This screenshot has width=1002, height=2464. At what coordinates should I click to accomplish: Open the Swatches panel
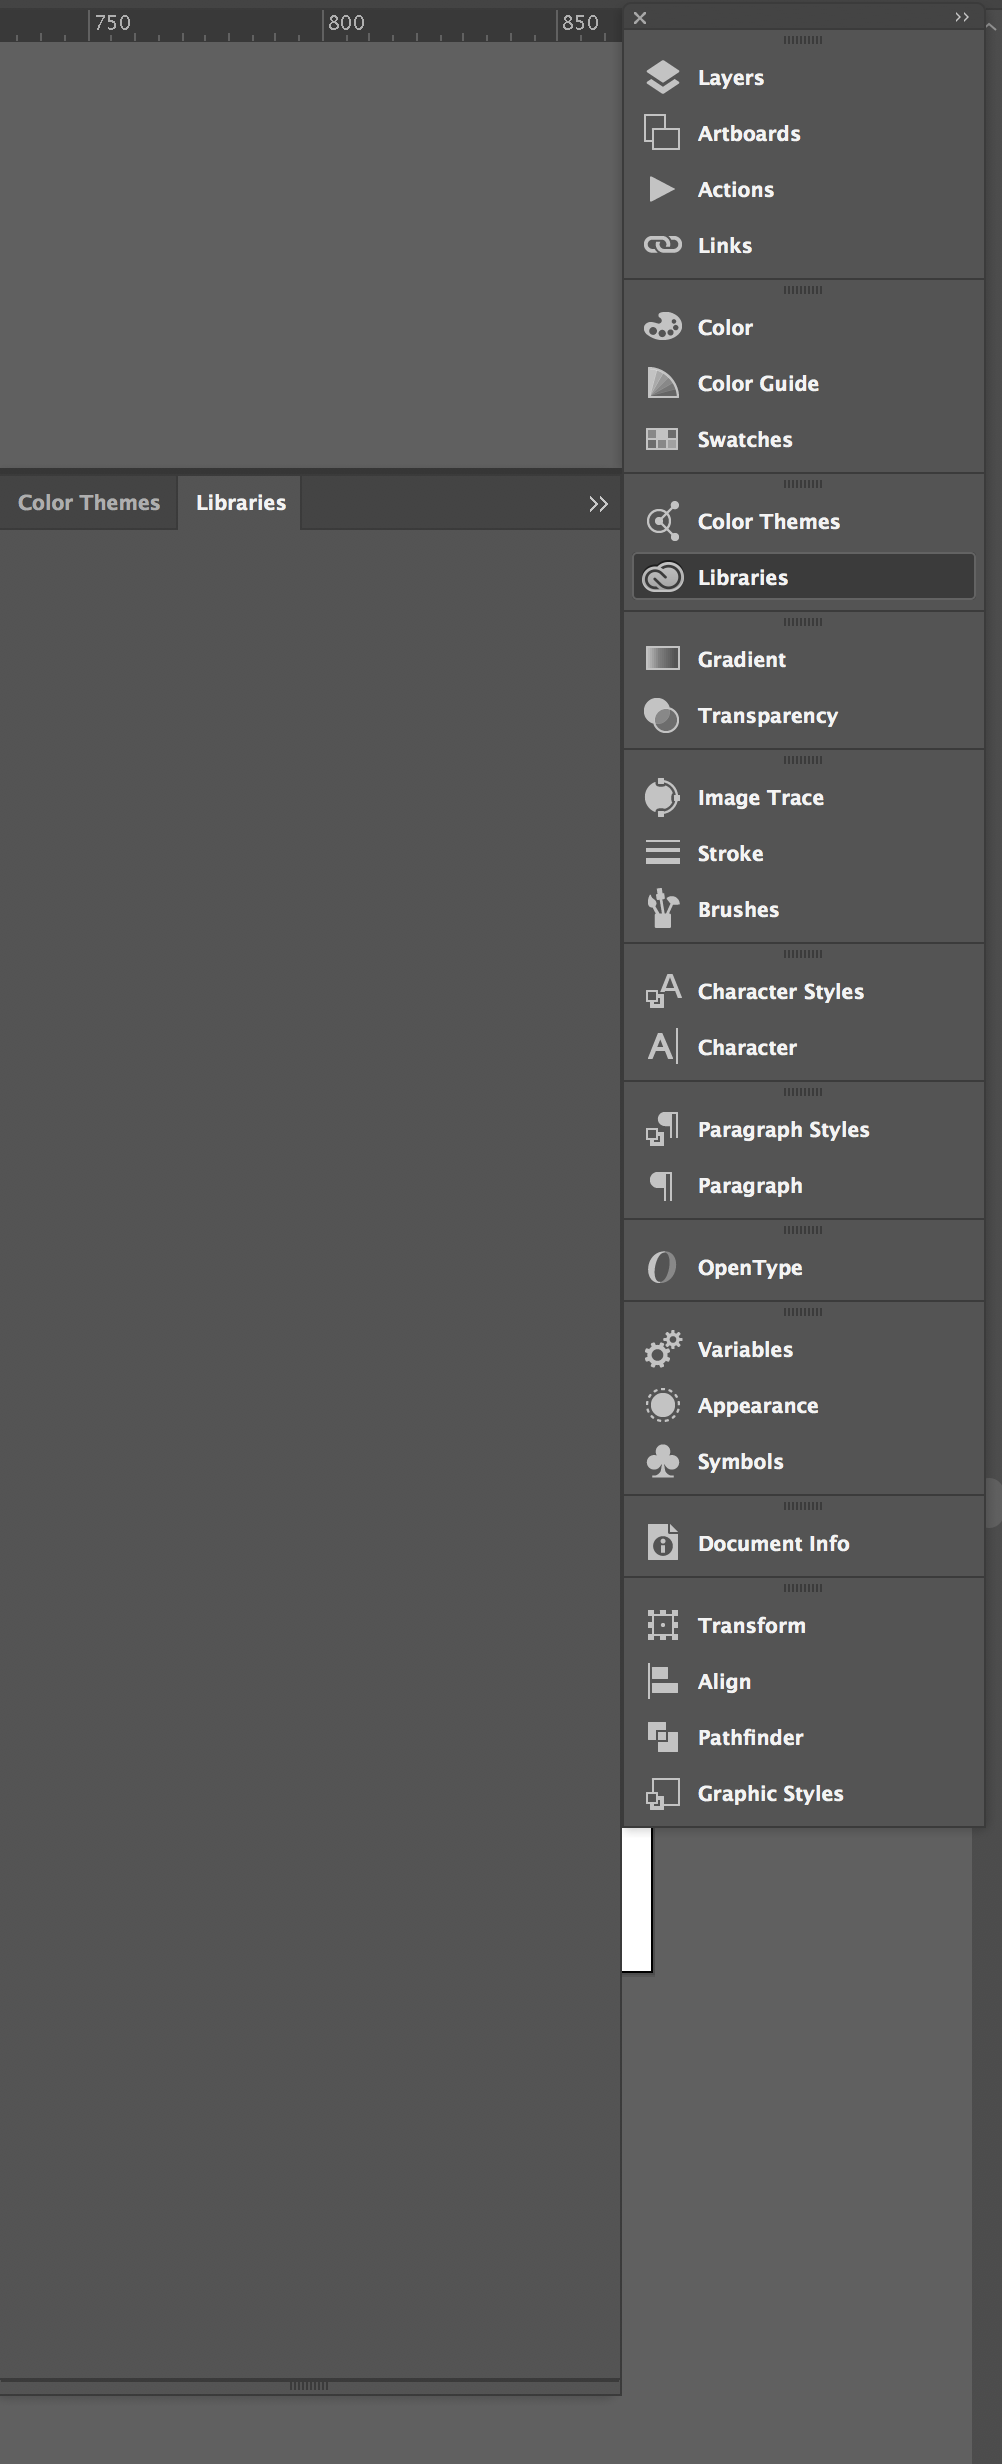745,439
